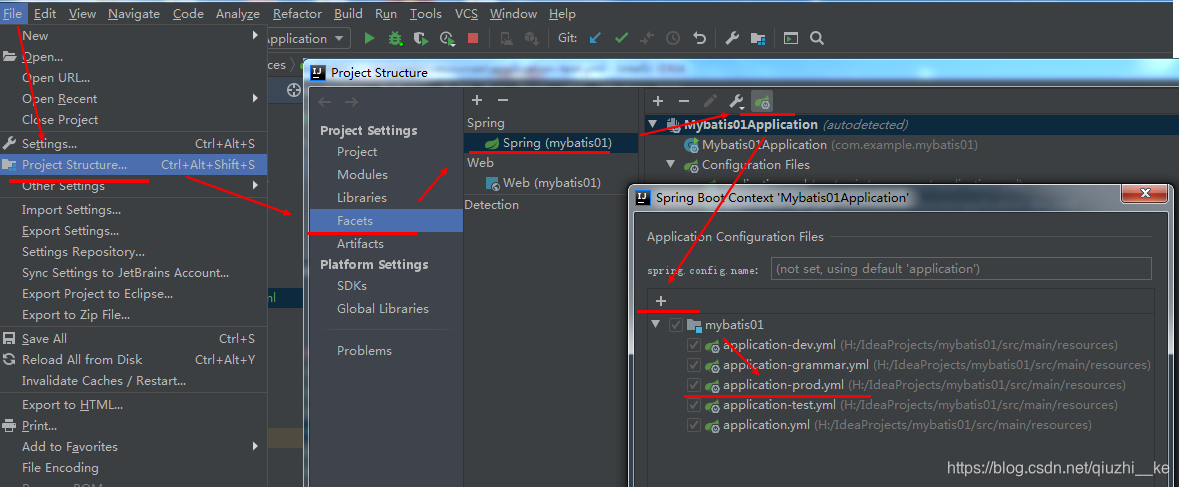1180x487 pixels.
Task: Run with Coverage from the main toolbar
Action: pyautogui.click(x=421, y=38)
